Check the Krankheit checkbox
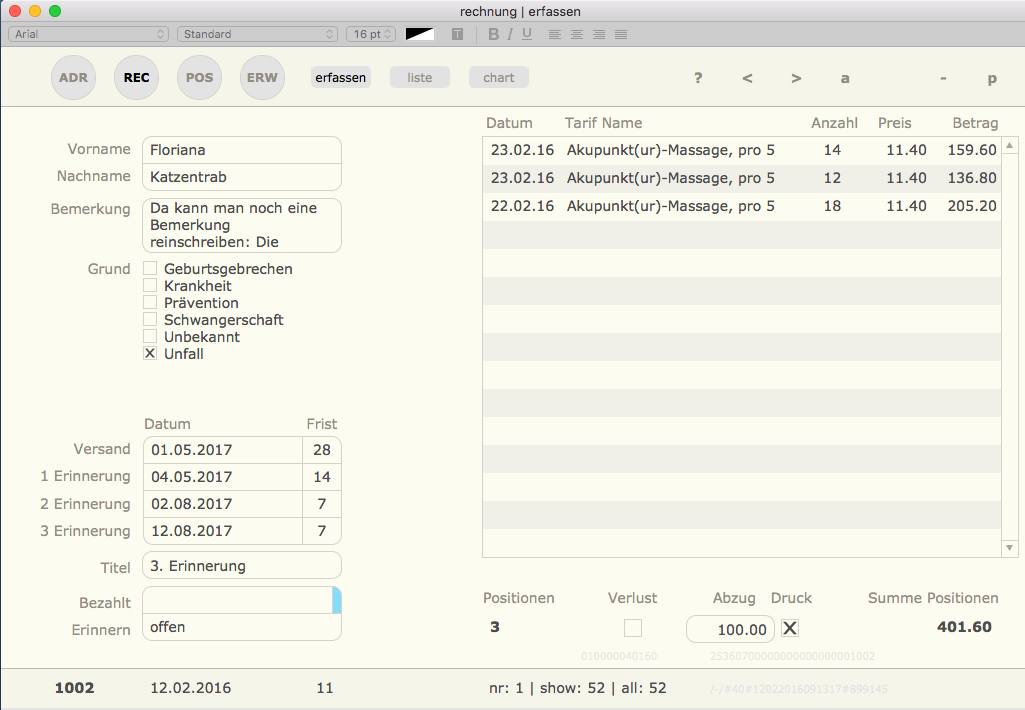 click(x=150, y=286)
